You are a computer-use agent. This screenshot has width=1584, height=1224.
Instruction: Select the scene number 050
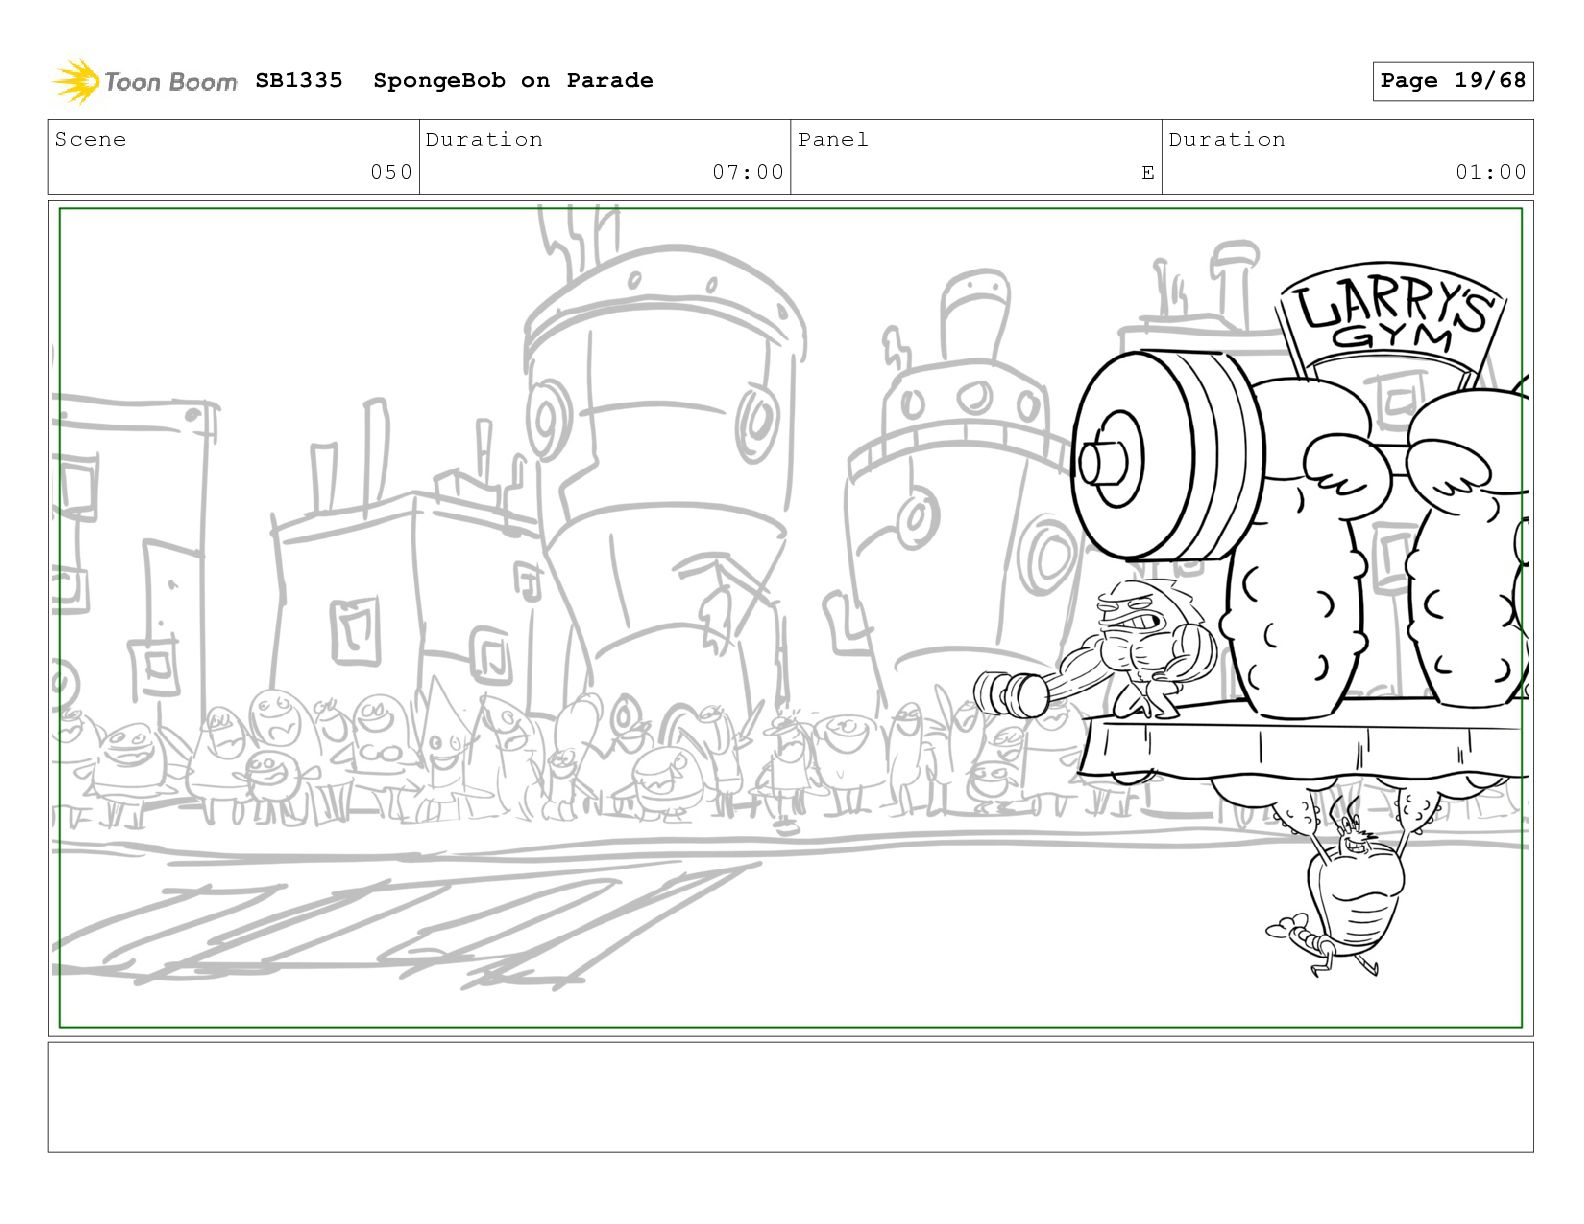[391, 172]
